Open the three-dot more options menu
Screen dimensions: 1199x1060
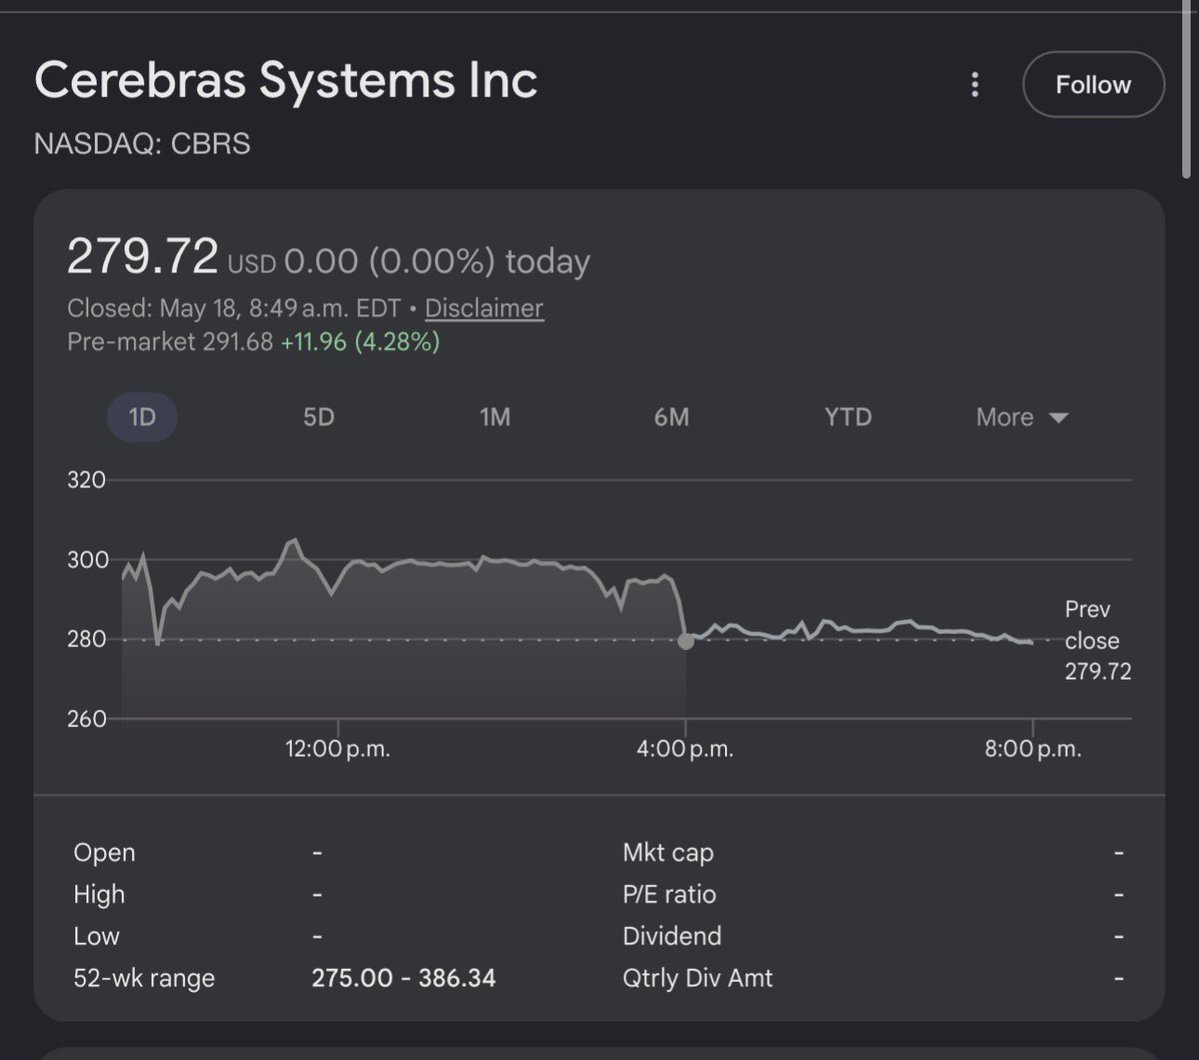coord(974,84)
